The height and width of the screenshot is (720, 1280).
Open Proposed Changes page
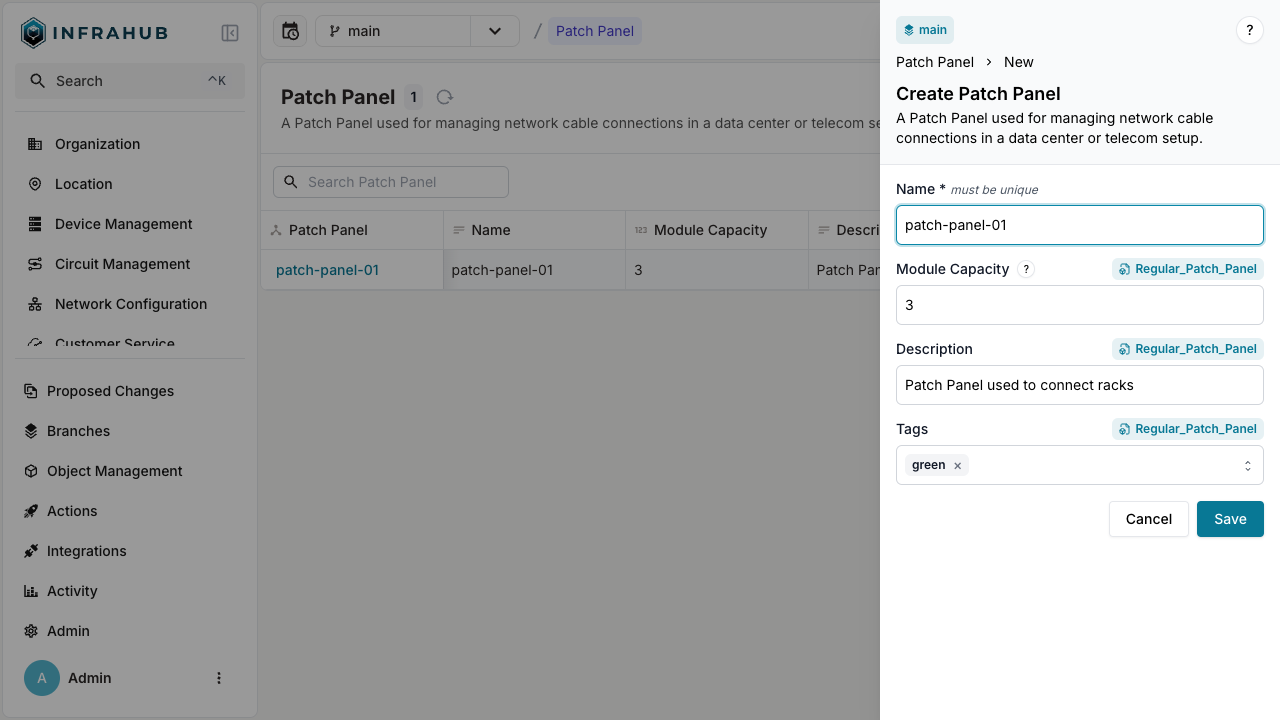coord(110,391)
